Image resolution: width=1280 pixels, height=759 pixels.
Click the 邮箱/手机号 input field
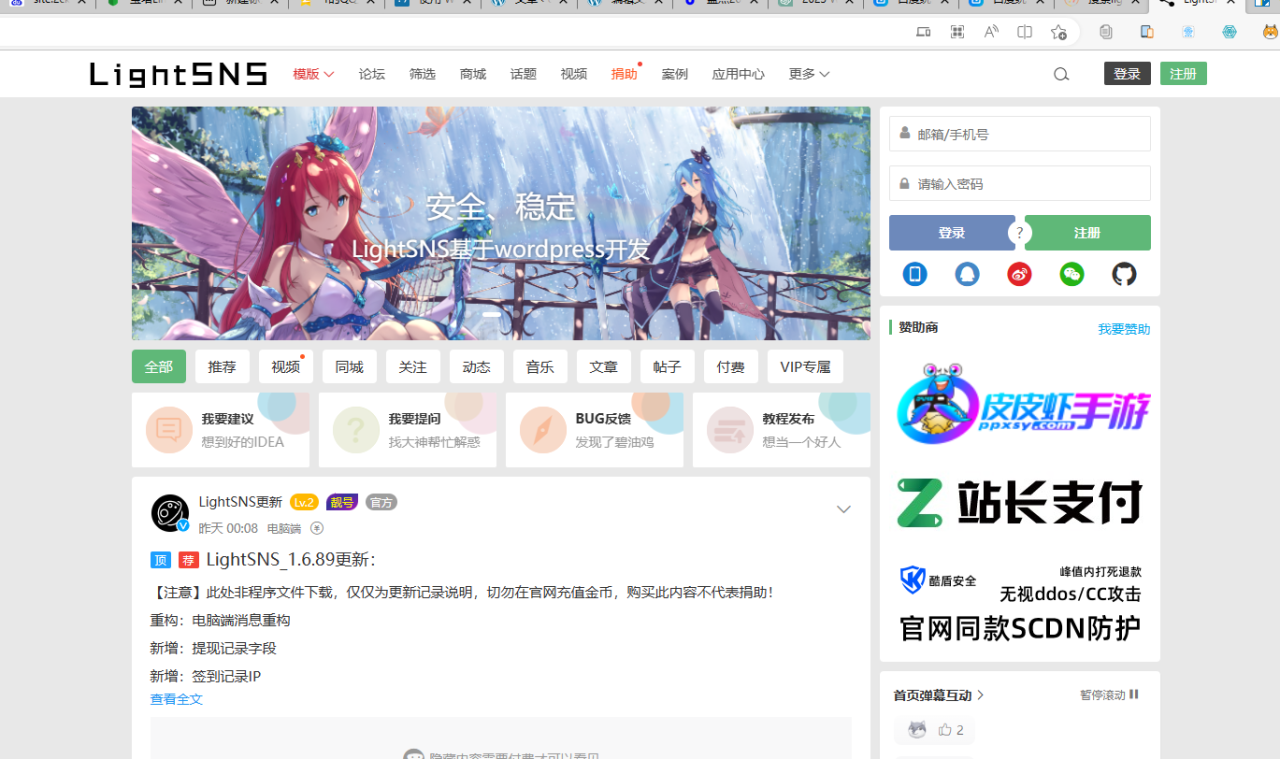pos(1020,134)
